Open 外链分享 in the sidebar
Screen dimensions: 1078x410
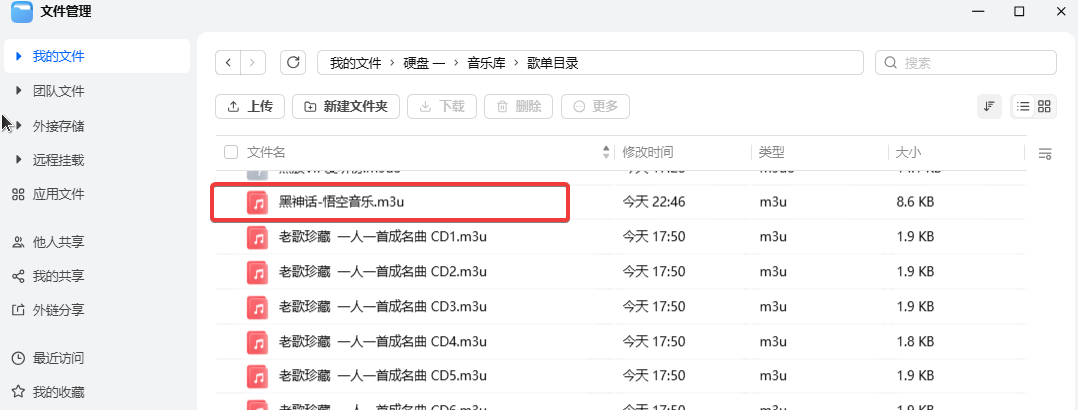click(x=59, y=310)
